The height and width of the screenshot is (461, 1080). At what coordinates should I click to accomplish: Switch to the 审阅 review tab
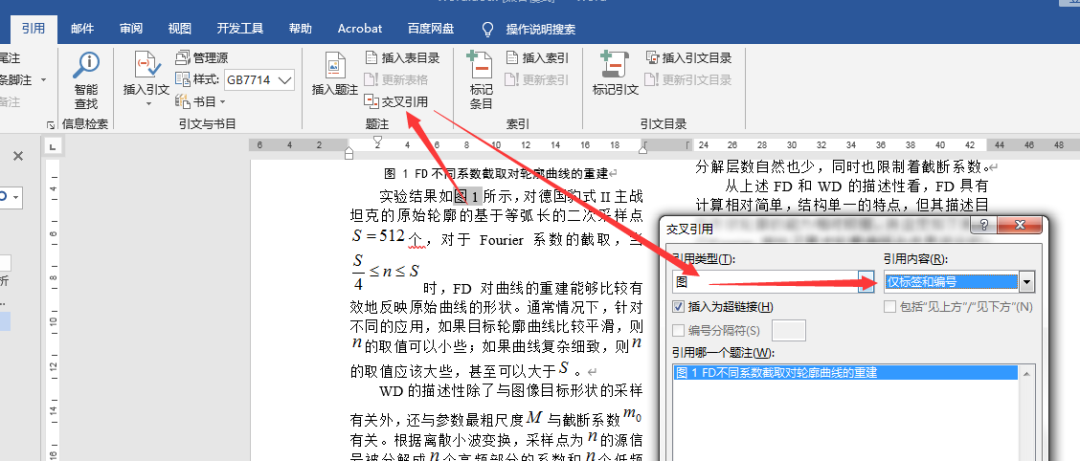(131, 29)
